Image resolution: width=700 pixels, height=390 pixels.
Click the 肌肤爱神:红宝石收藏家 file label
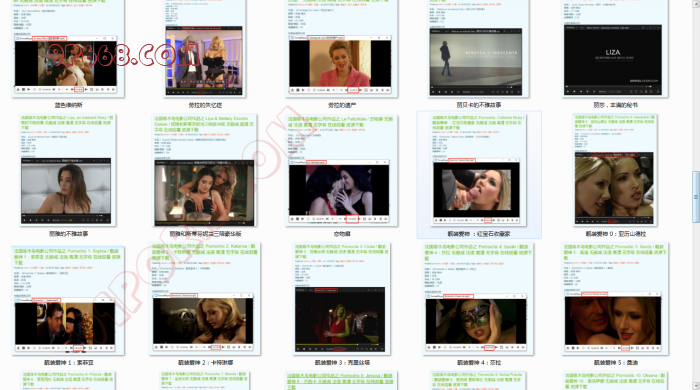pos(479,234)
